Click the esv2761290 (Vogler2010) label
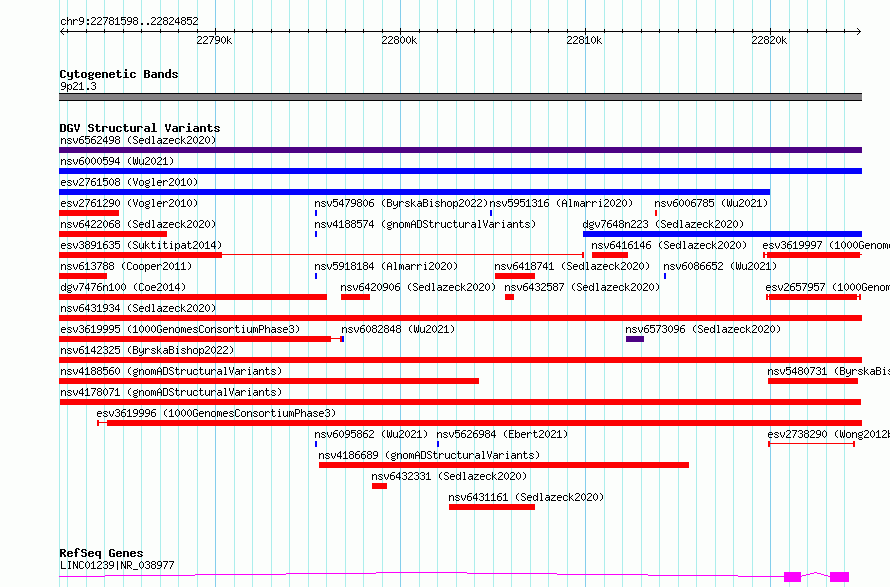The width and height of the screenshot is (890, 587). [129, 203]
